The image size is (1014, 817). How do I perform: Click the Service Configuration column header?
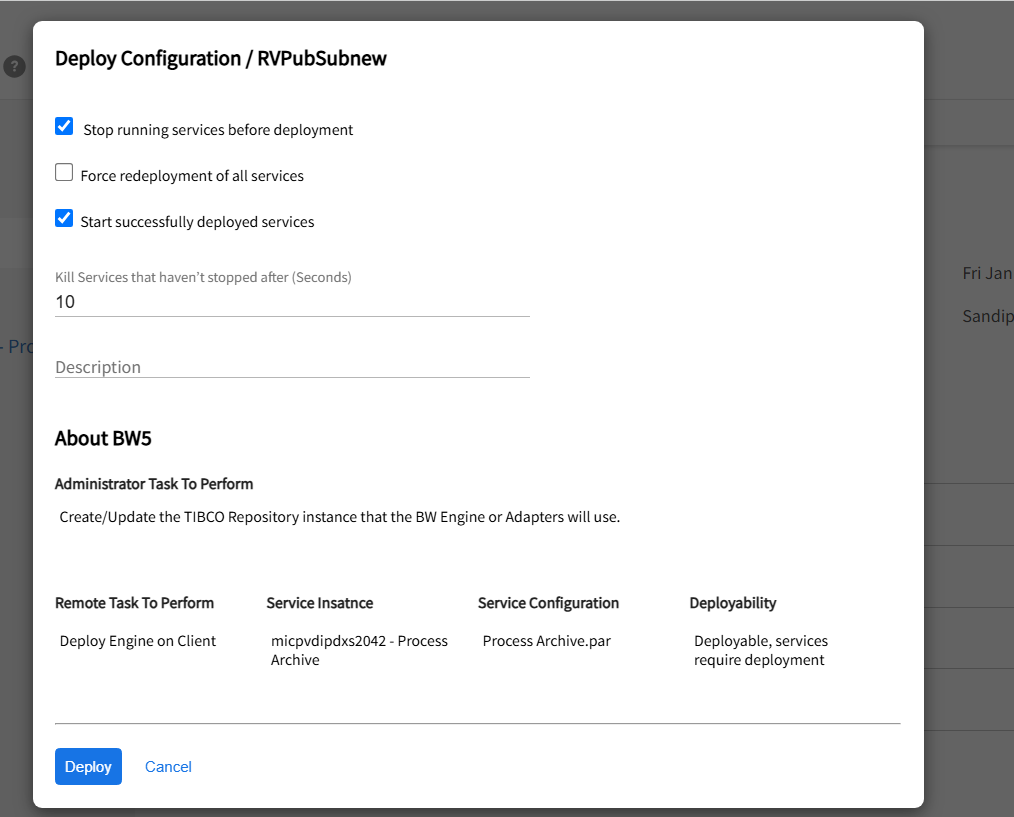coord(548,603)
